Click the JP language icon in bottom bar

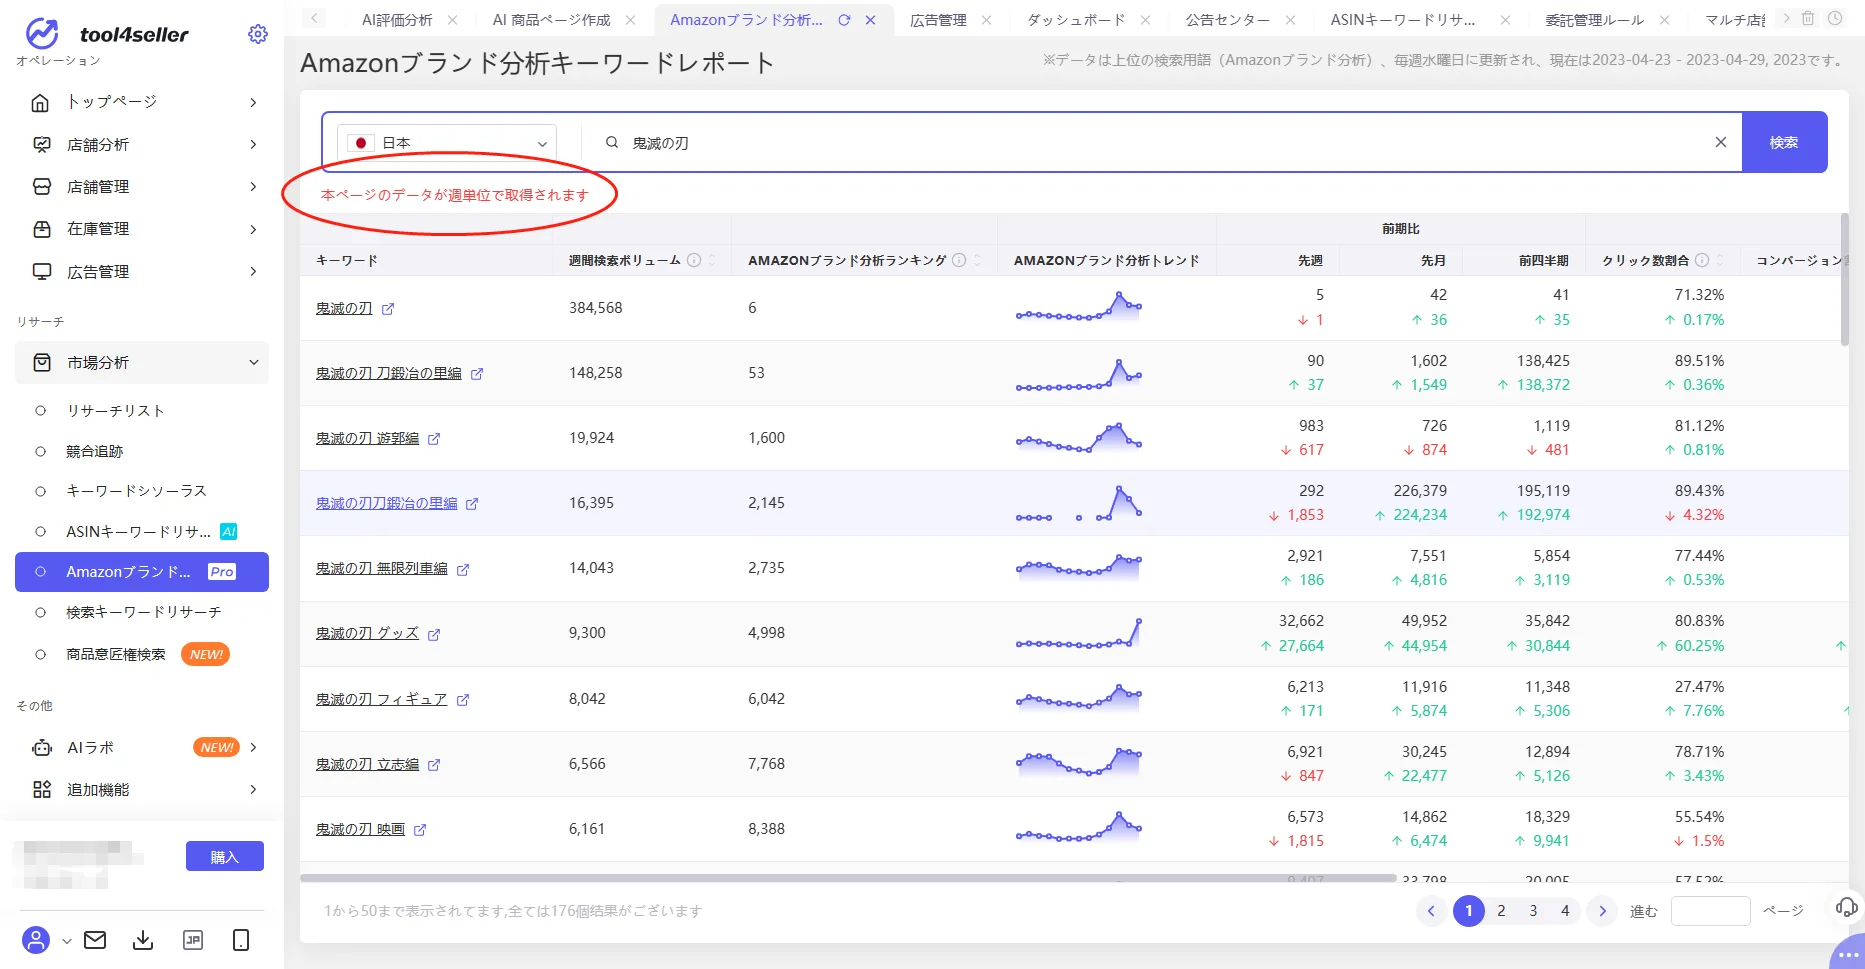point(193,940)
